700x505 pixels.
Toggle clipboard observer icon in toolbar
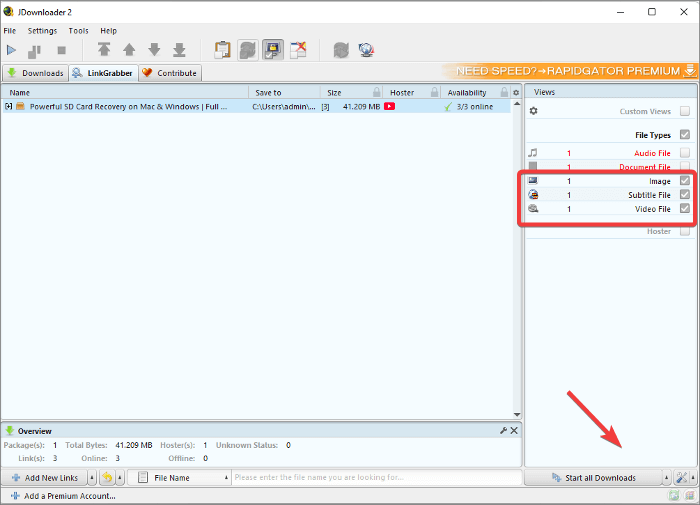(x=222, y=50)
